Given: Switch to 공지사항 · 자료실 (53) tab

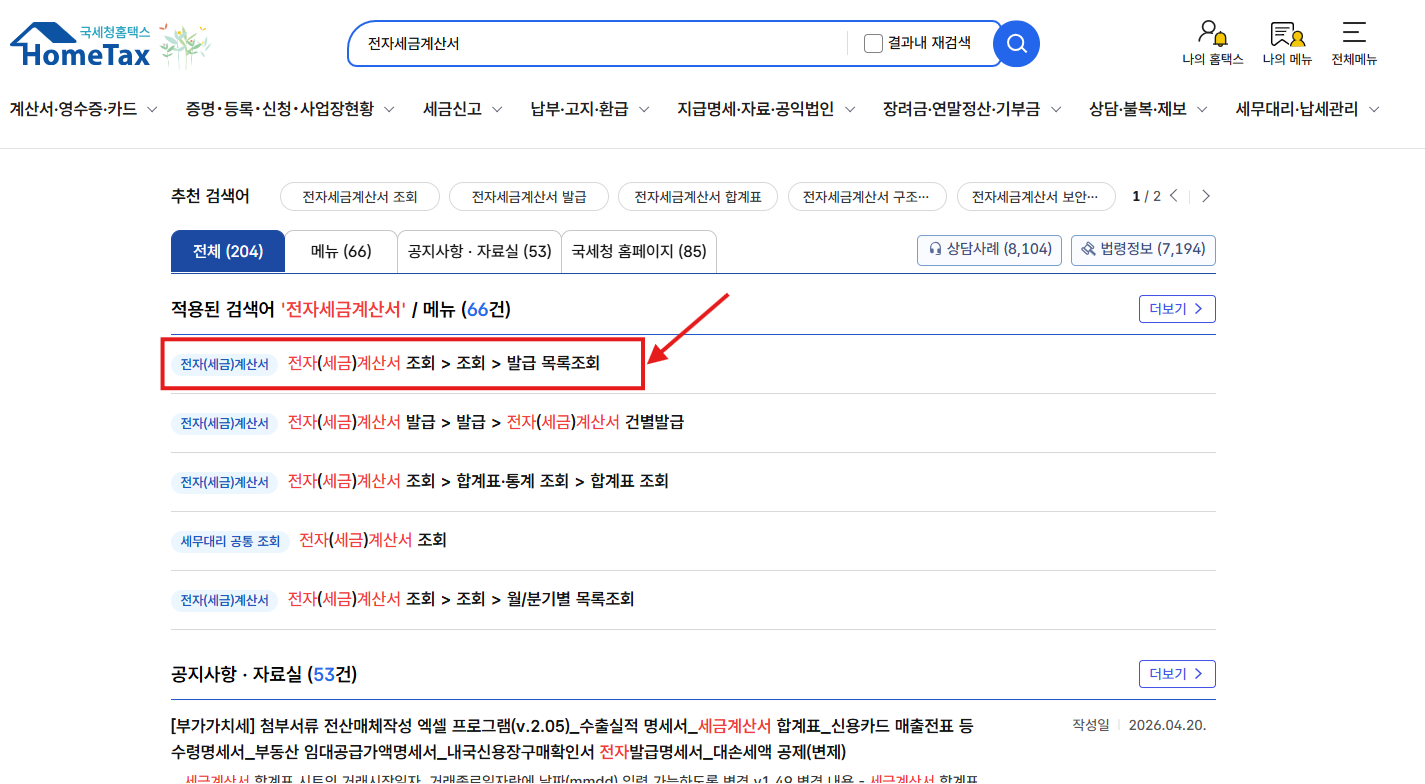Looking at the screenshot, I should click(479, 251).
